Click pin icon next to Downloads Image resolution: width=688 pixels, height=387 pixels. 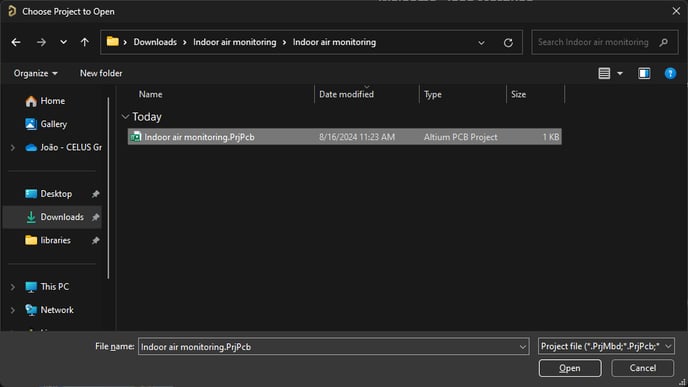click(x=95, y=217)
